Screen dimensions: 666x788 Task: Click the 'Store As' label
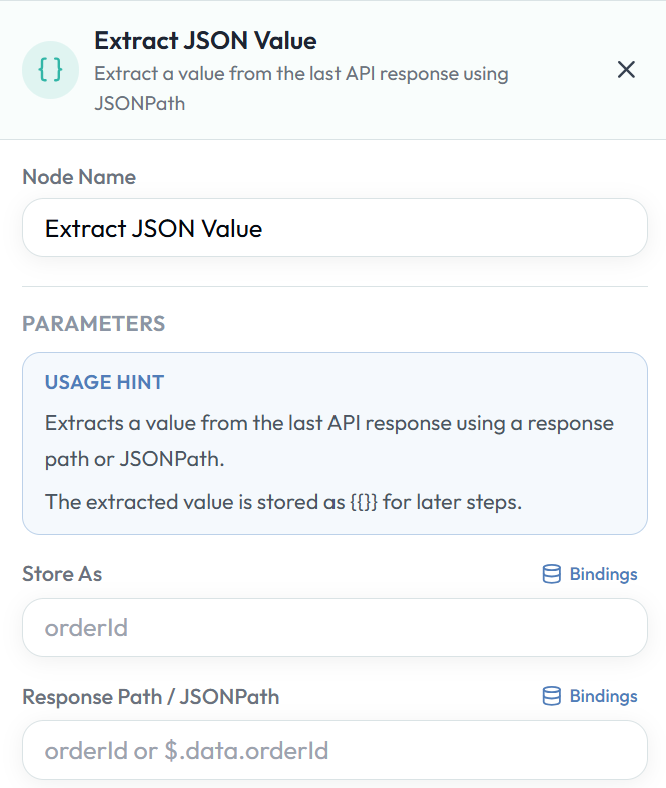(62, 574)
